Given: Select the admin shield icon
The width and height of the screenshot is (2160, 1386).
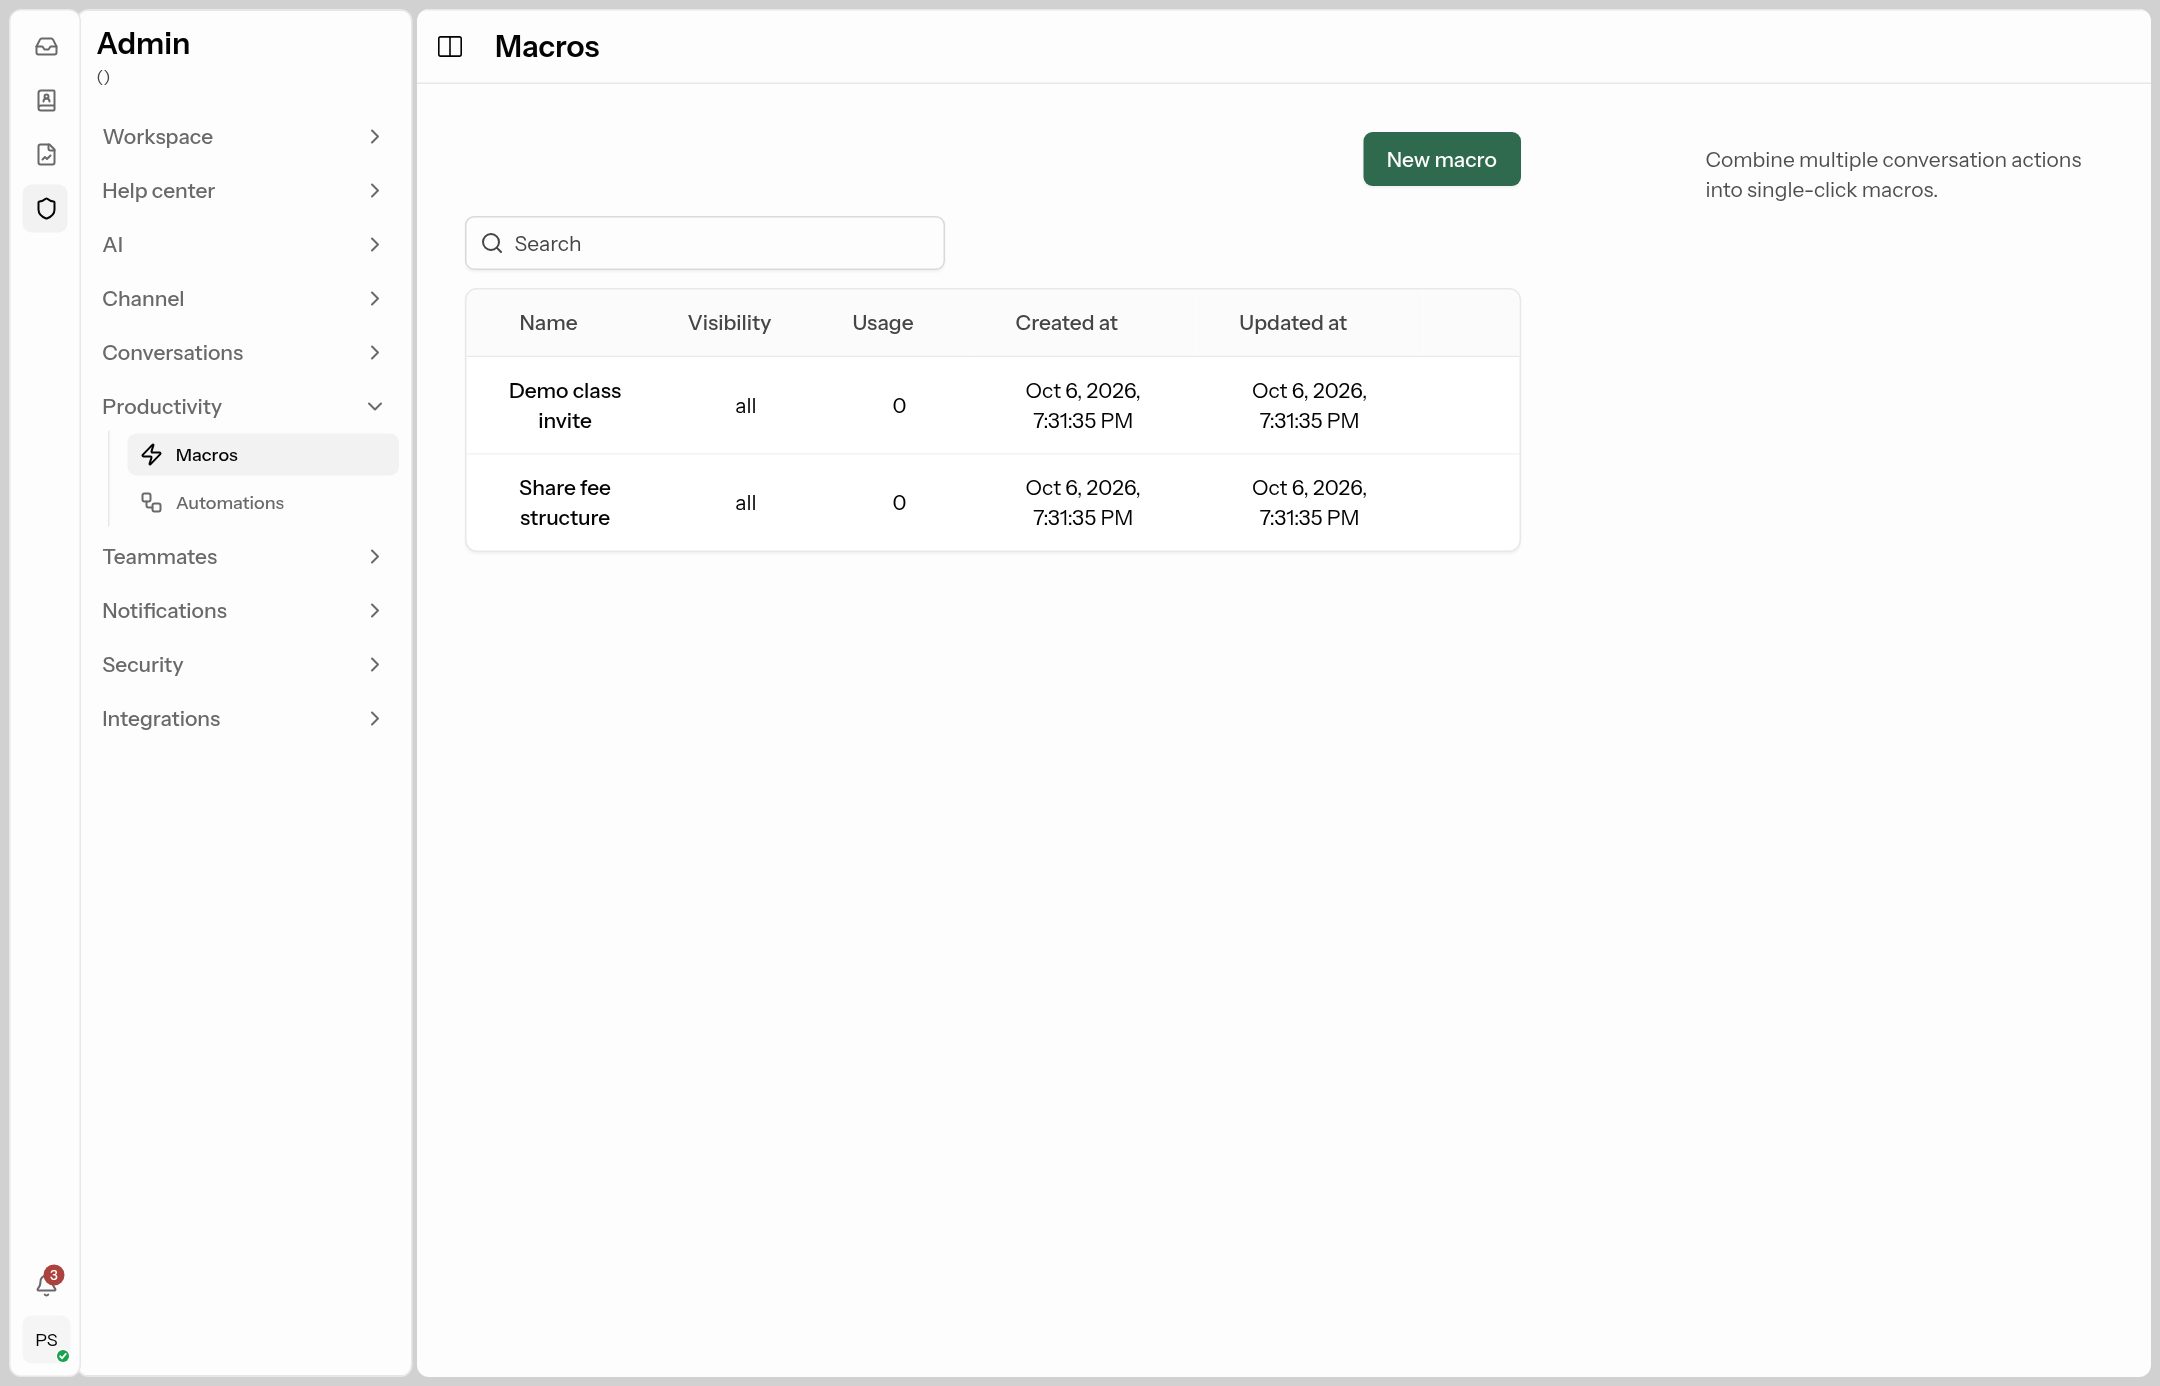Looking at the screenshot, I should click(x=46, y=208).
